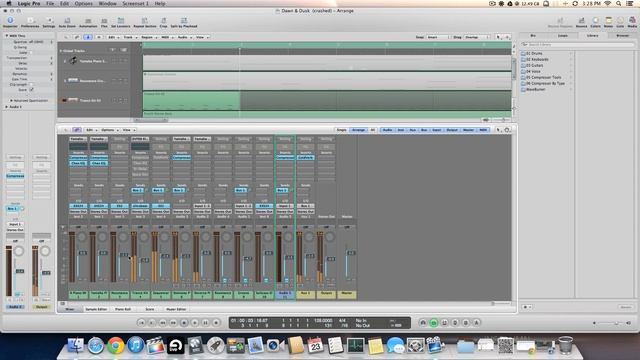Toggle the Master channel filter in Mixer
The image size is (640, 360).
coord(468,130)
